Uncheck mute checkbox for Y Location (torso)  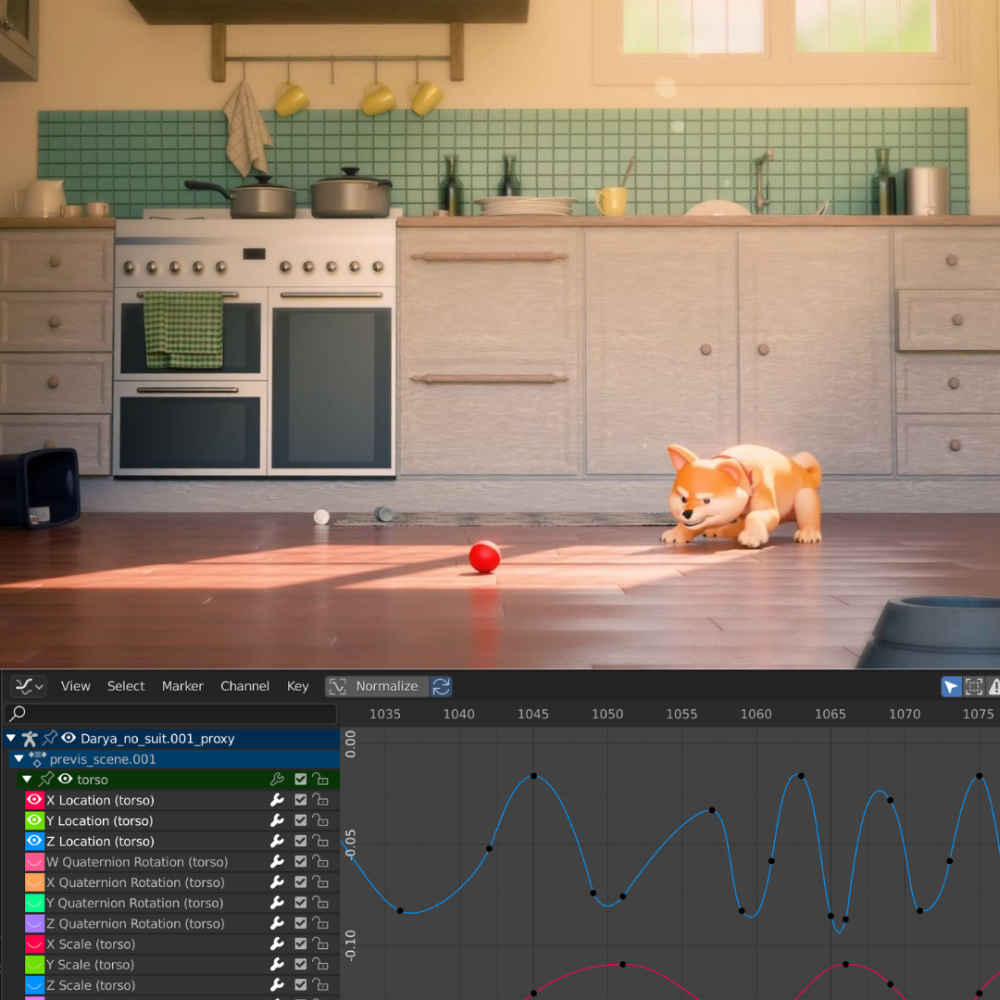300,820
